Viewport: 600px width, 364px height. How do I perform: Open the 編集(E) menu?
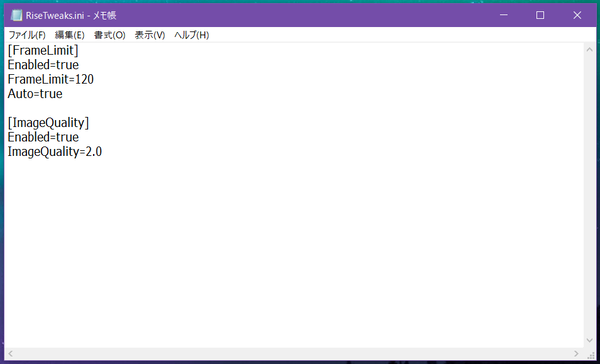pyautogui.click(x=70, y=35)
